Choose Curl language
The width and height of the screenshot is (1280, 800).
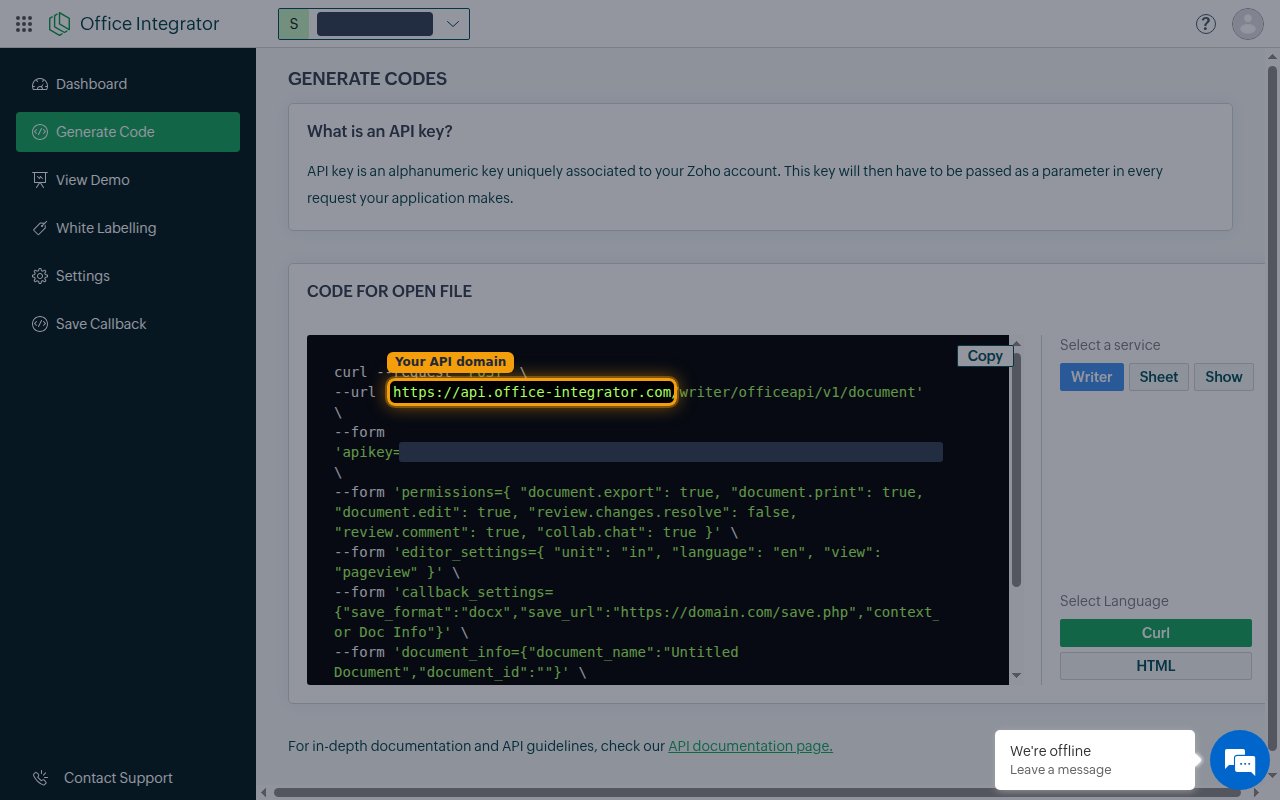pos(1155,633)
